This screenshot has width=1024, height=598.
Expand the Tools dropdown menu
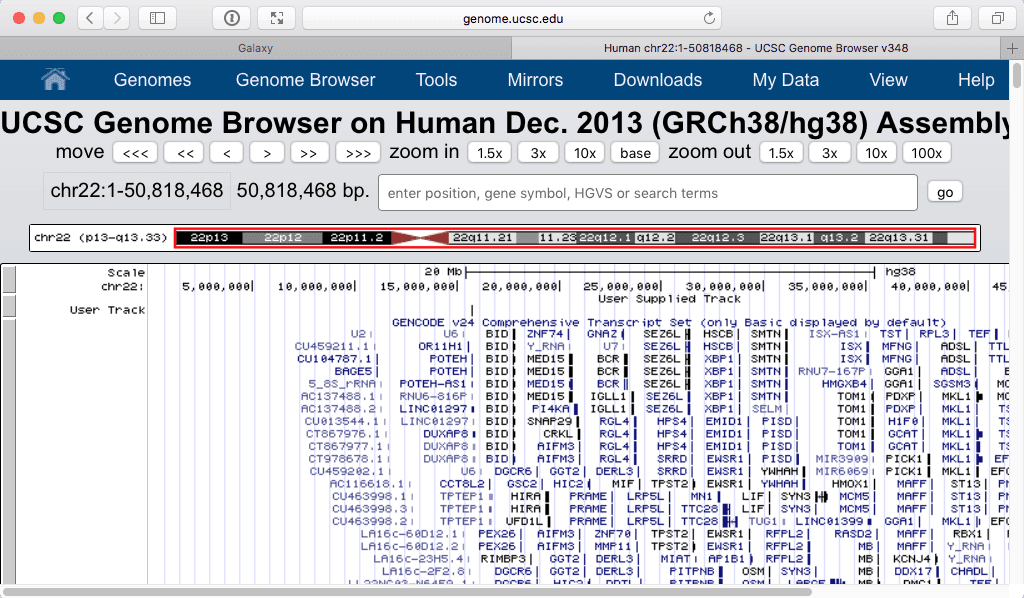[436, 80]
